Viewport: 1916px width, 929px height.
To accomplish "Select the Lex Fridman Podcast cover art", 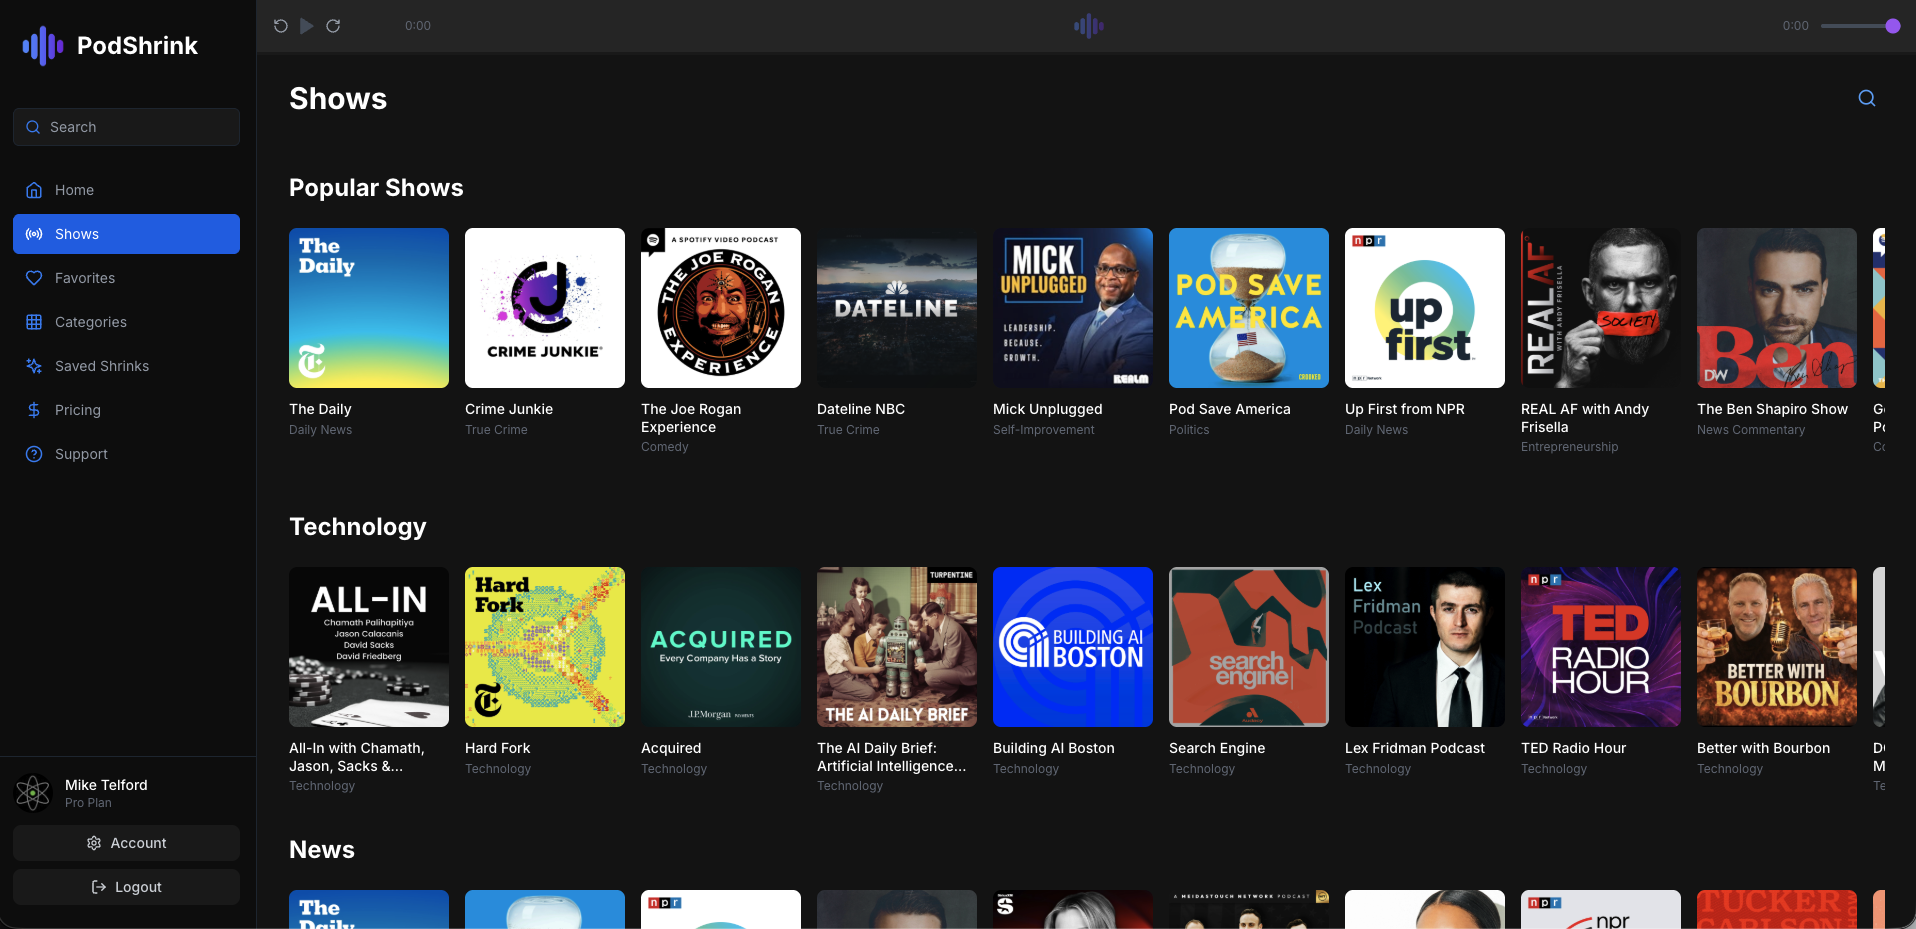I will pyautogui.click(x=1424, y=647).
